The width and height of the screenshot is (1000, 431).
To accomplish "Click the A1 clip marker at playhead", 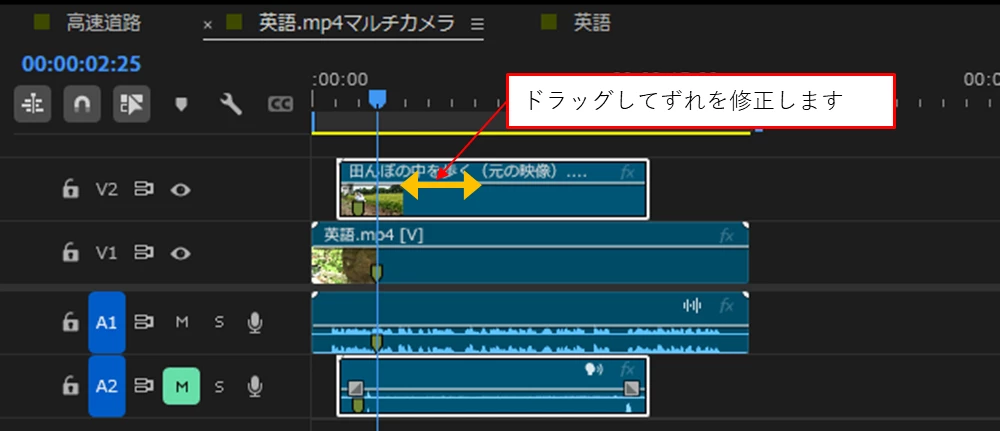I will point(377,343).
